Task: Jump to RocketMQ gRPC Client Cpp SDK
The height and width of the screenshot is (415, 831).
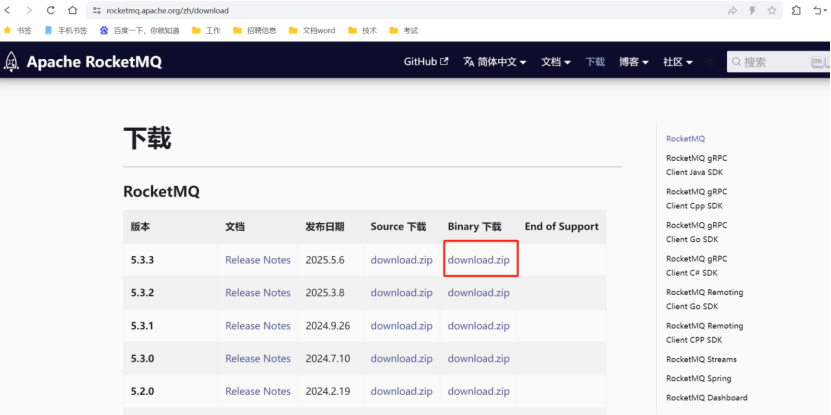Action: pos(696,199)
